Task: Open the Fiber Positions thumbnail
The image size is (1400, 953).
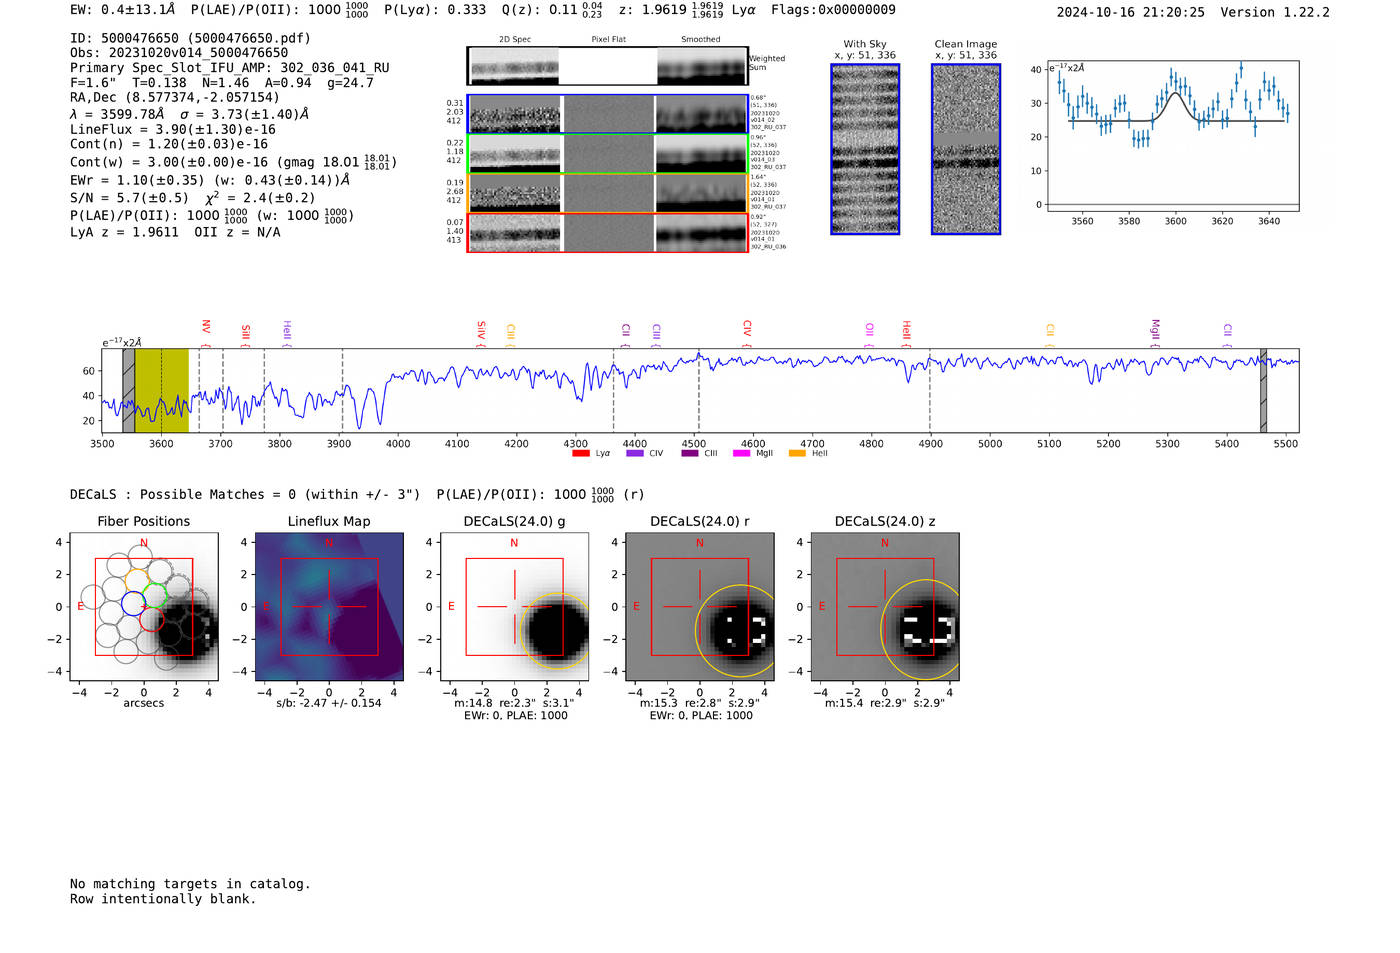Action: point(144,607)
